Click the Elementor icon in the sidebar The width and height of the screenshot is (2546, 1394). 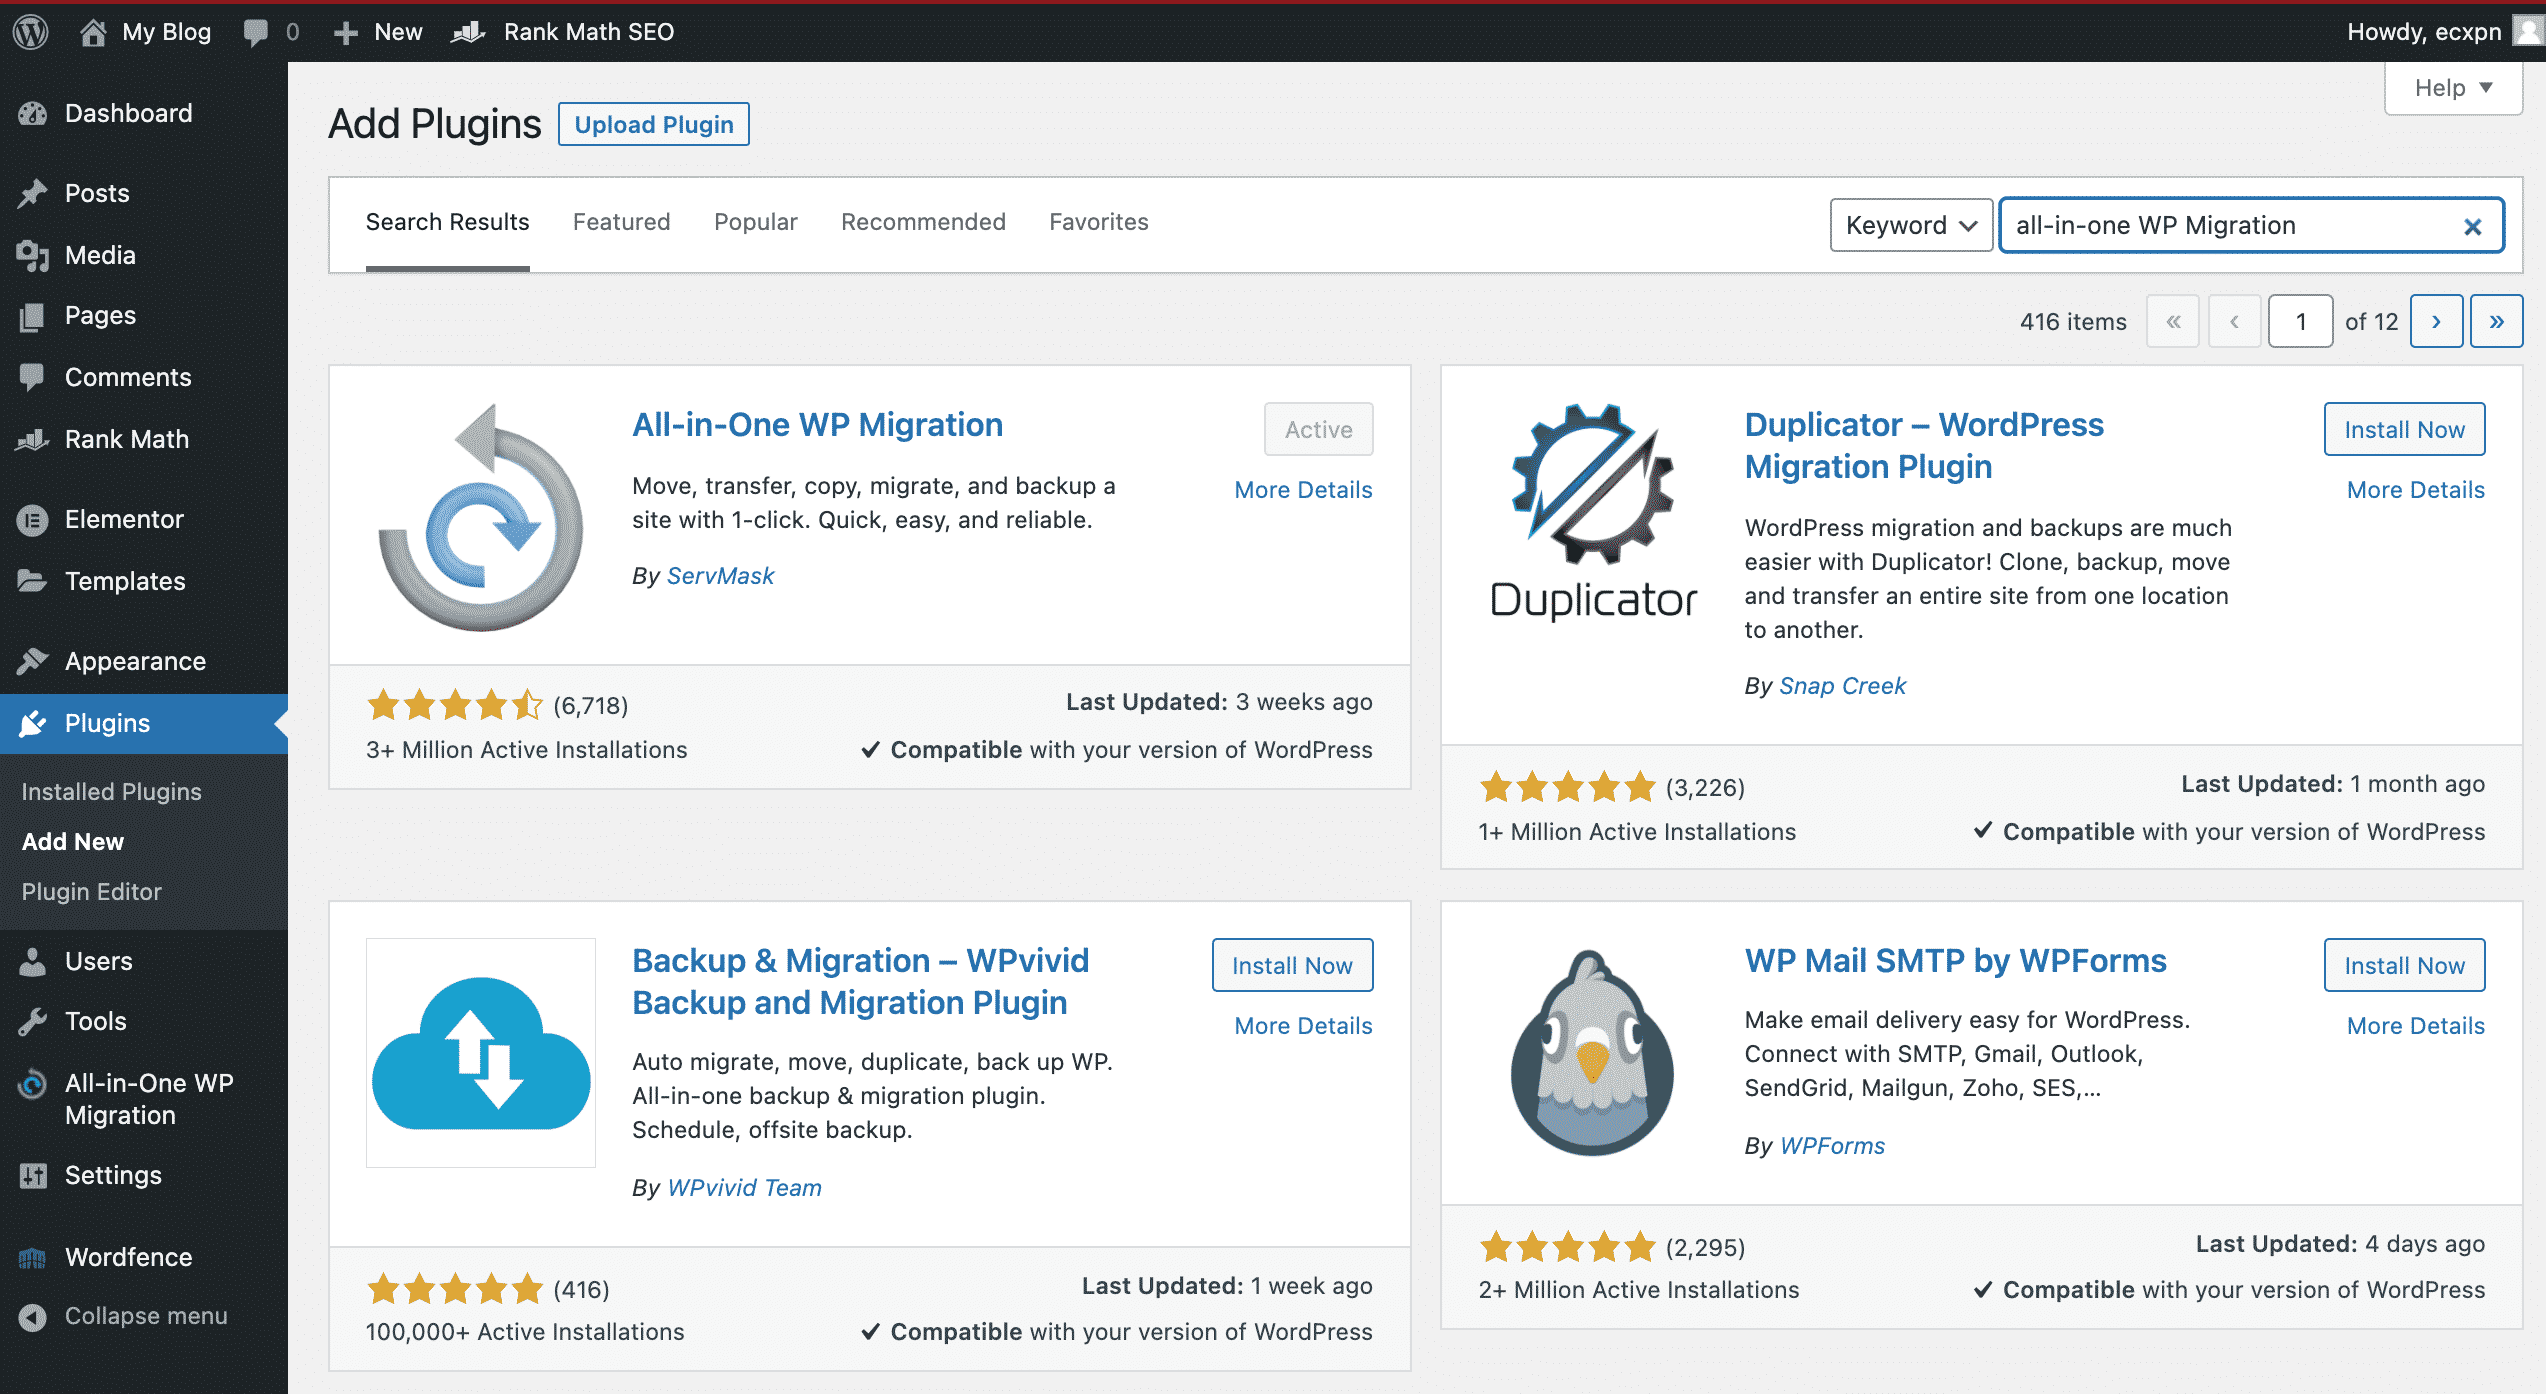(32, 519)
